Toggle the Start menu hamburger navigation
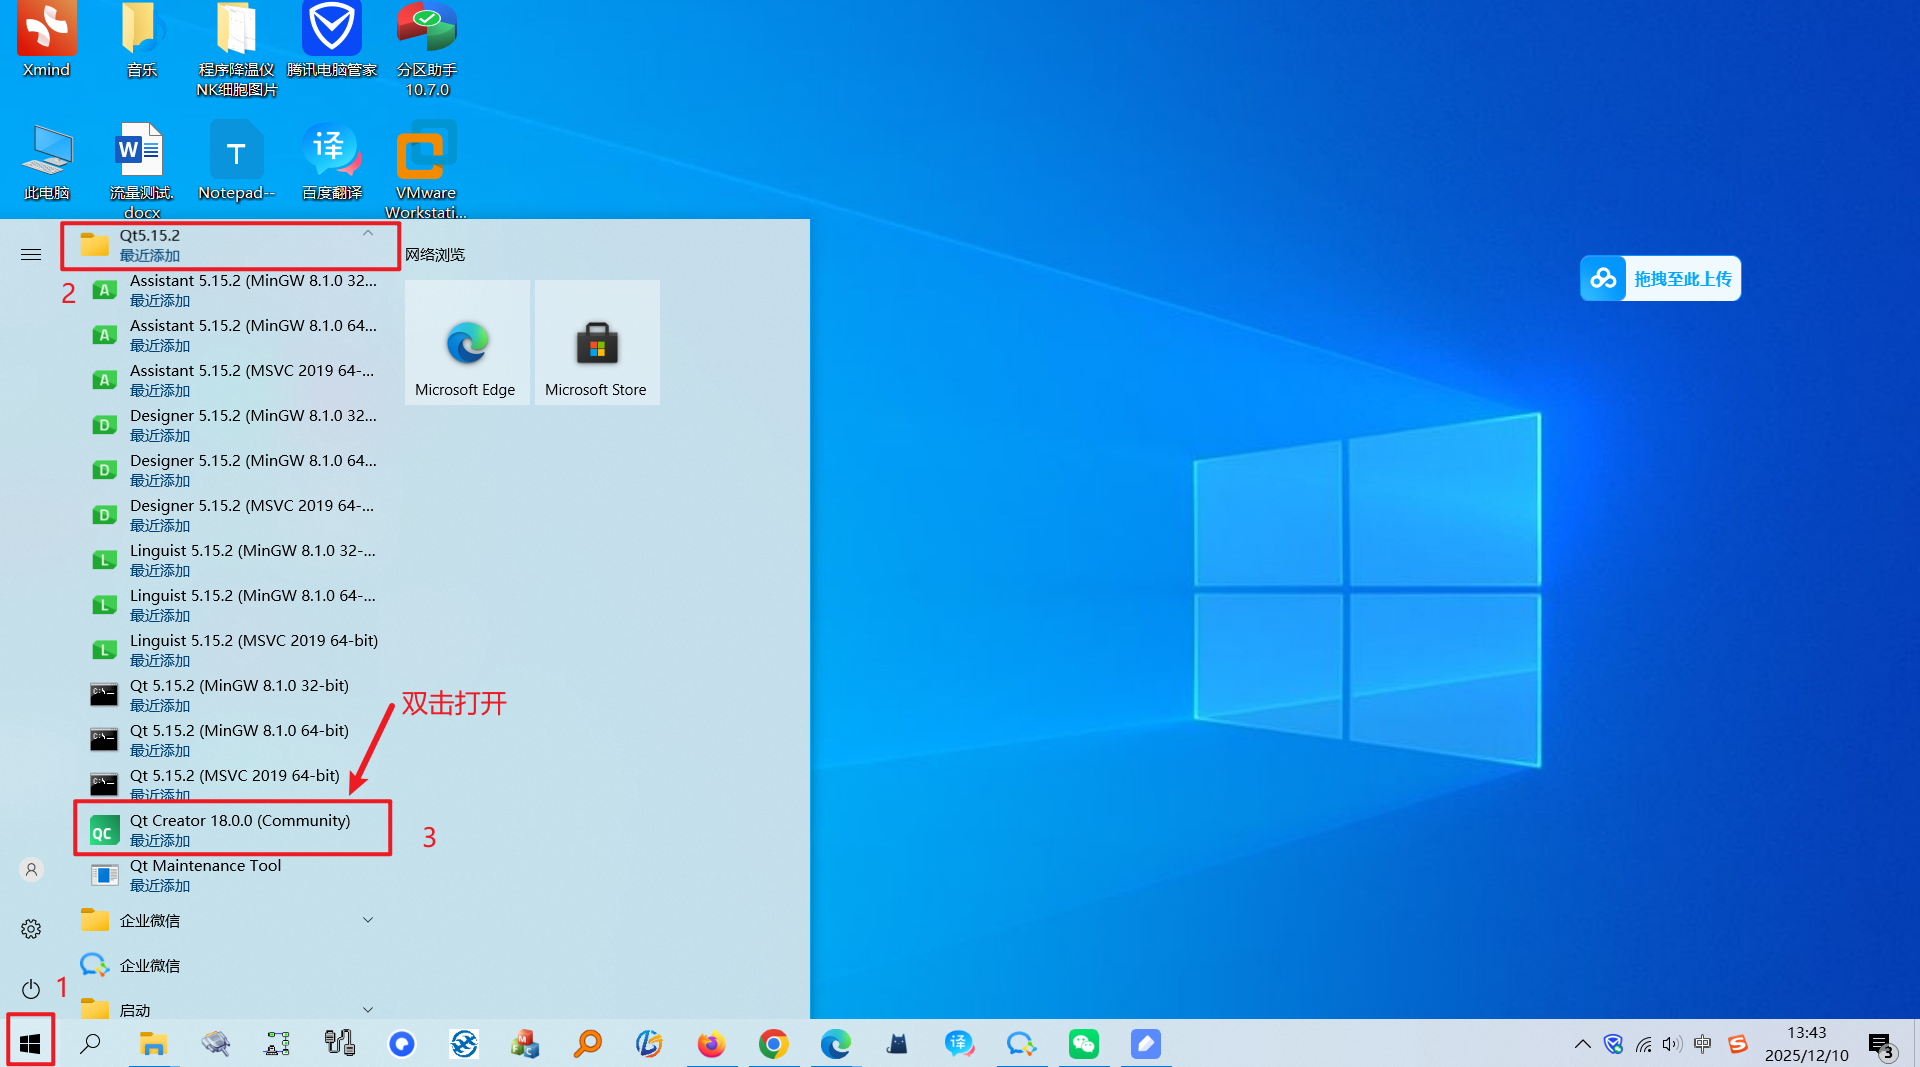 coord(31,255)
